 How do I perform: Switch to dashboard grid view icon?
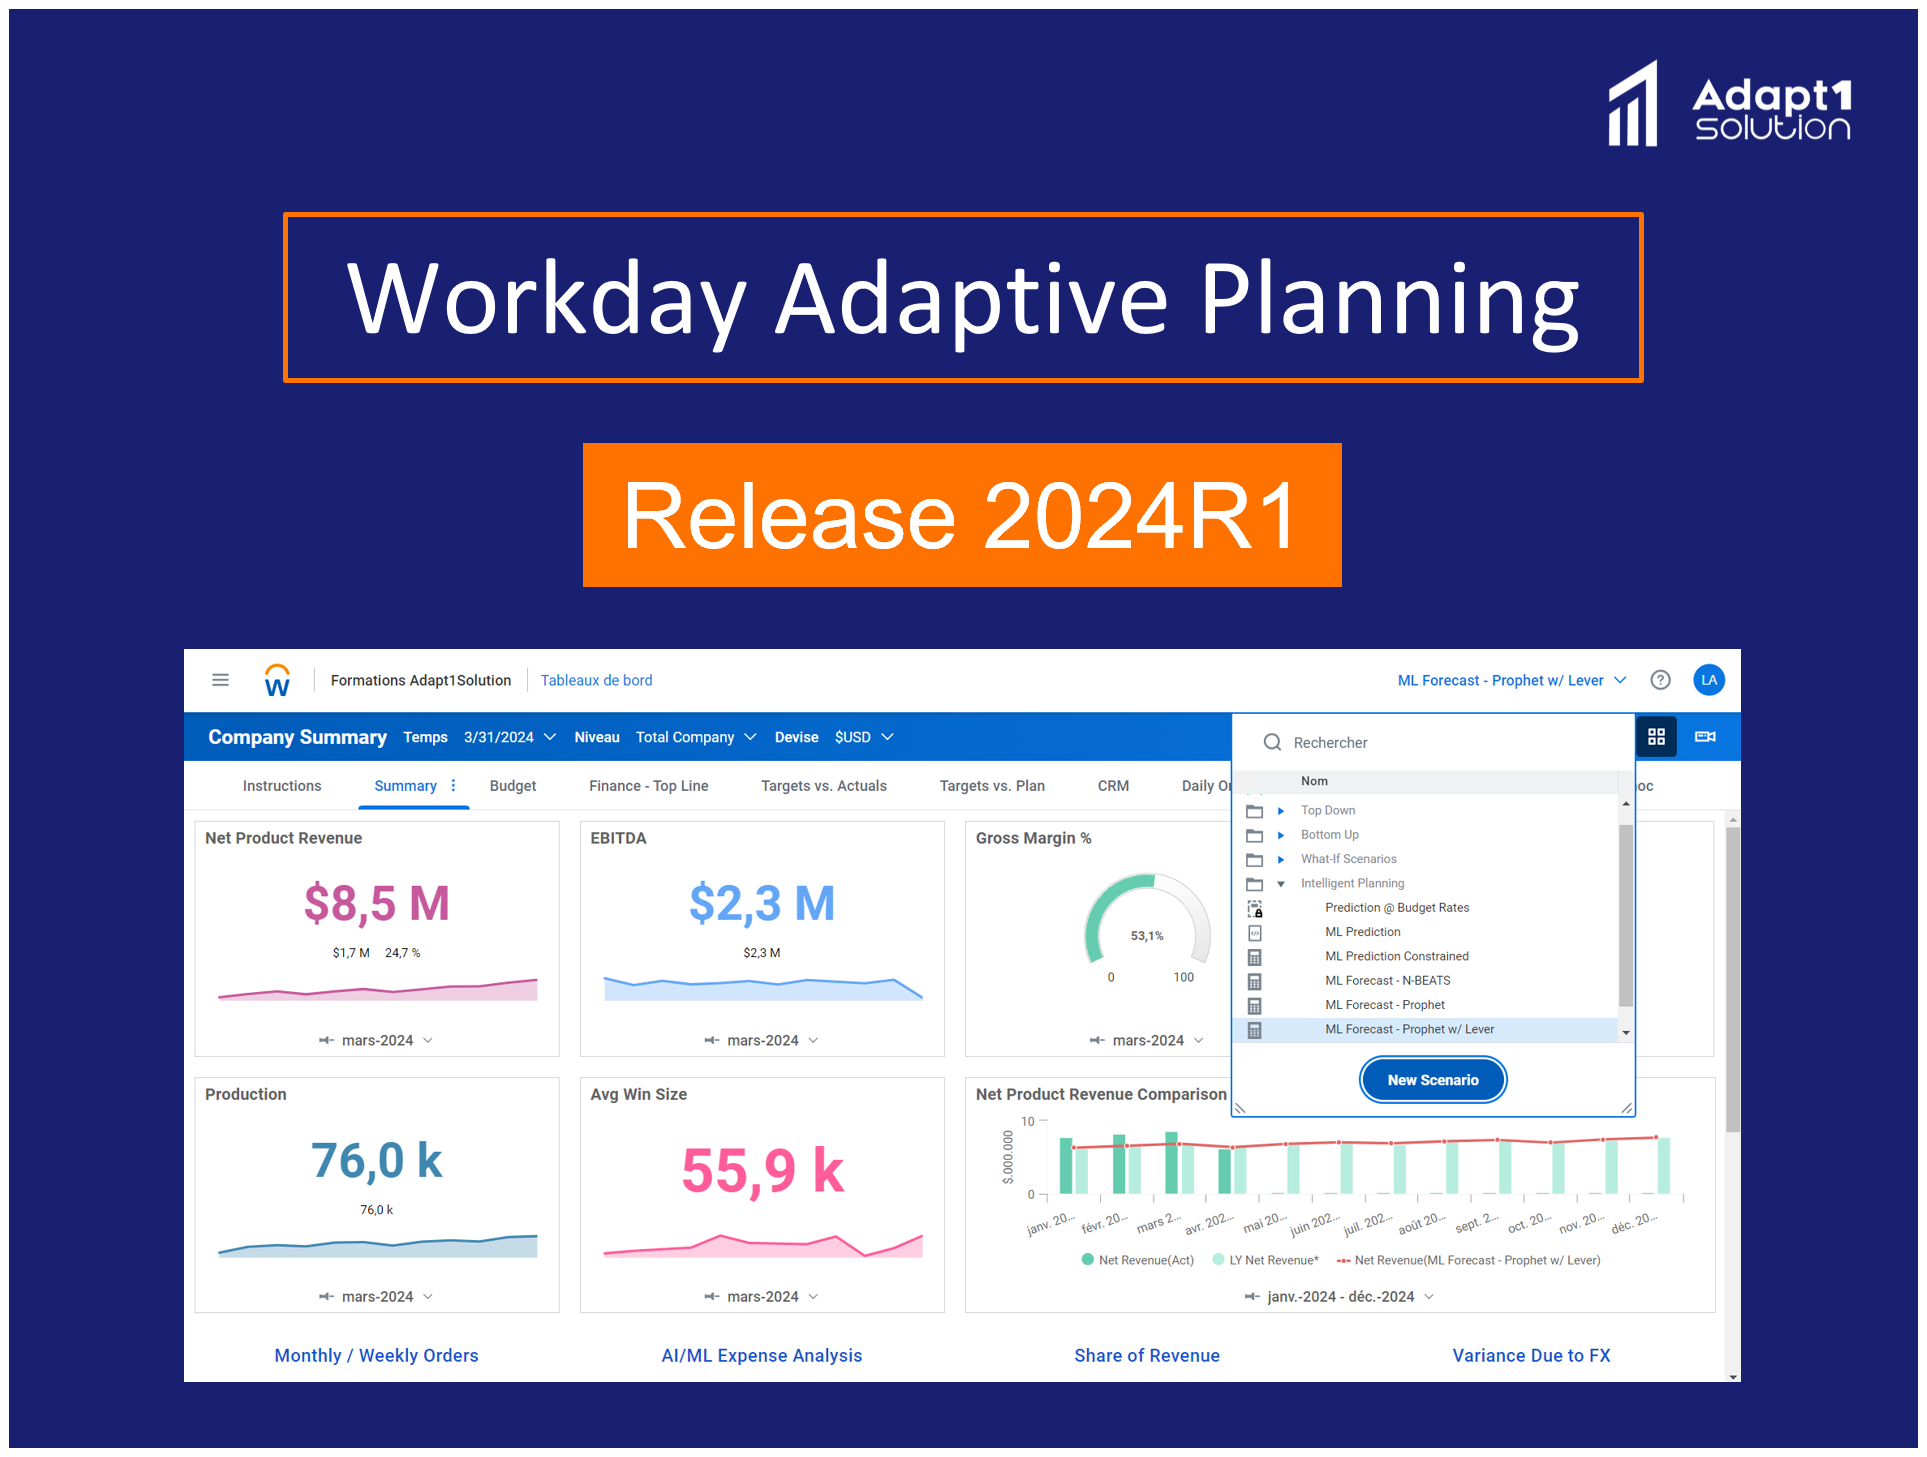[x=1656, y=737]
